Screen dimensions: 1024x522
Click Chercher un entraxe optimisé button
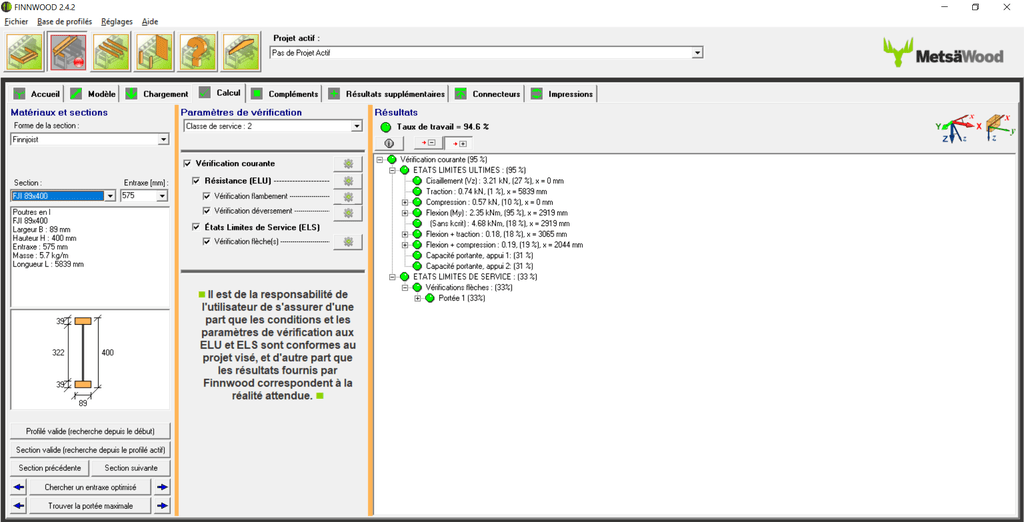point(91,487)
